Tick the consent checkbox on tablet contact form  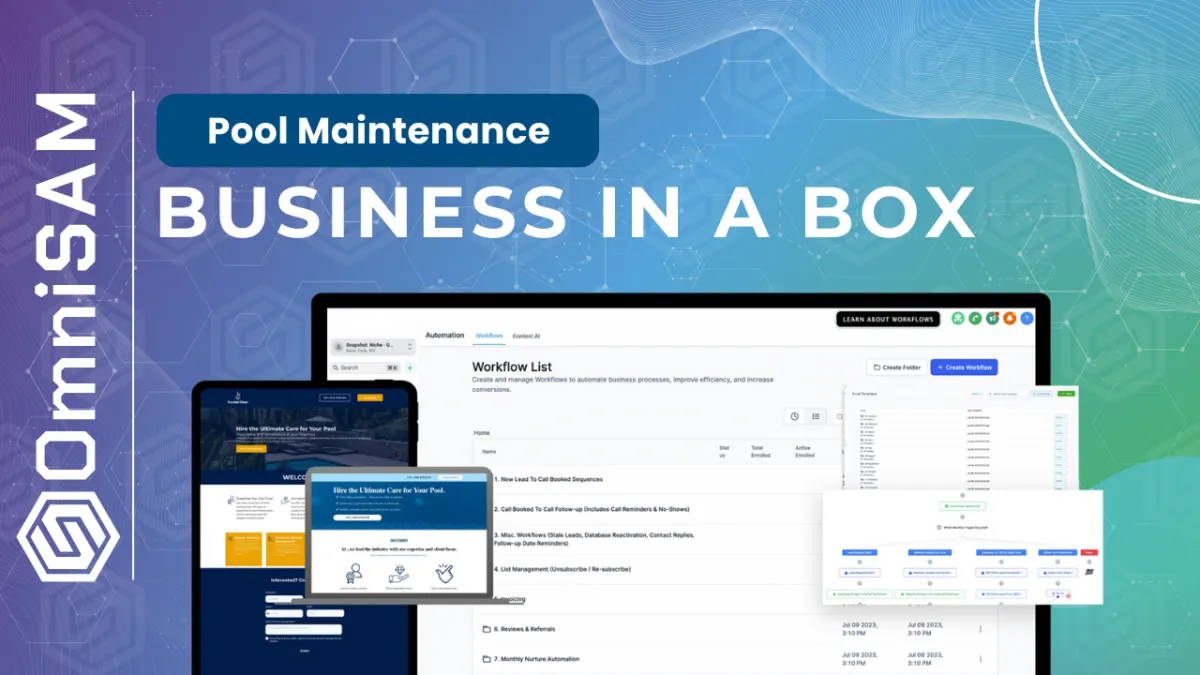(268, 638)
